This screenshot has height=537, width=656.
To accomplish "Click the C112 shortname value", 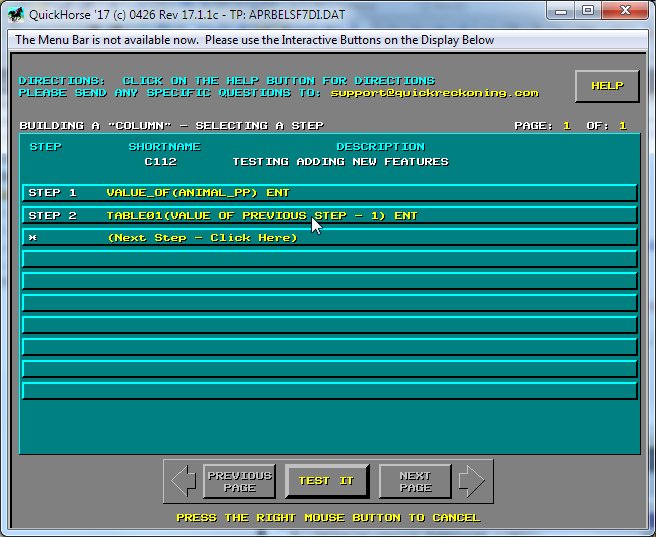I will pos(160,162).
